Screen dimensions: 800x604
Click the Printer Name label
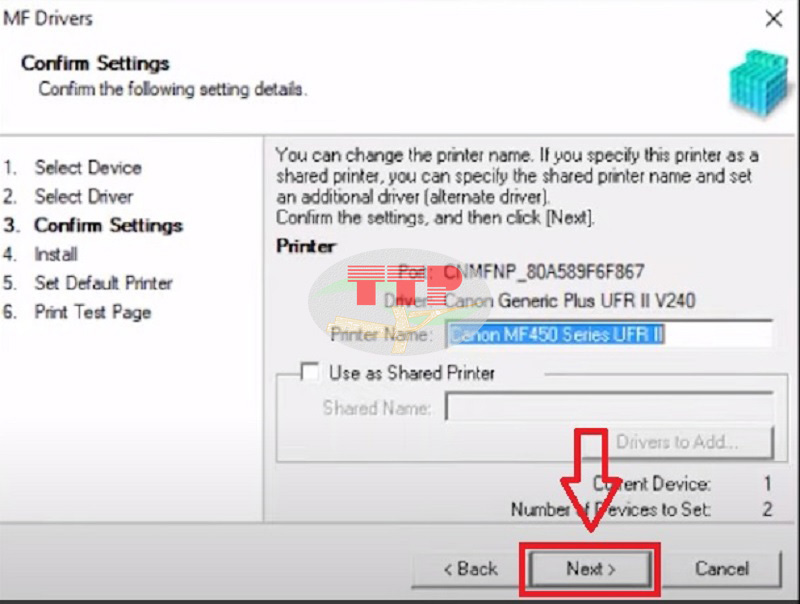[381, 335]
